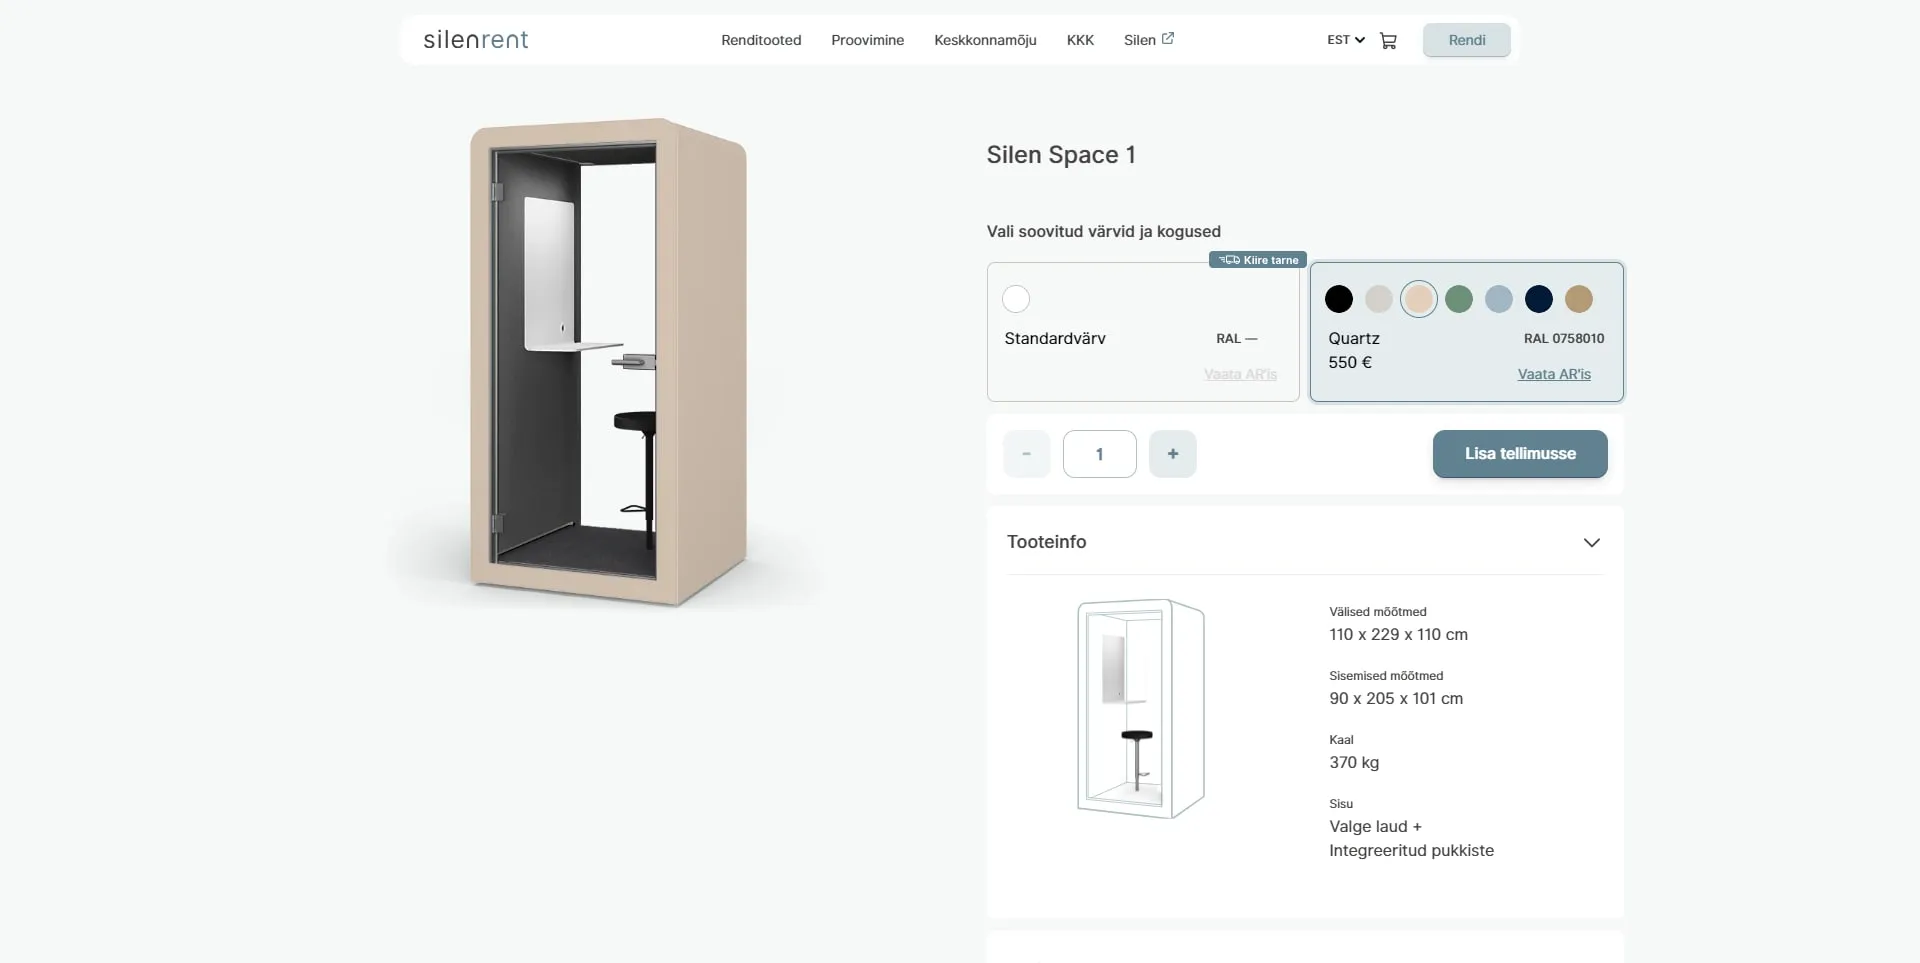This screenshot has width=1920, height=963.
Task: Select the light grey color swatch
Action: [x=1379, y=299]
